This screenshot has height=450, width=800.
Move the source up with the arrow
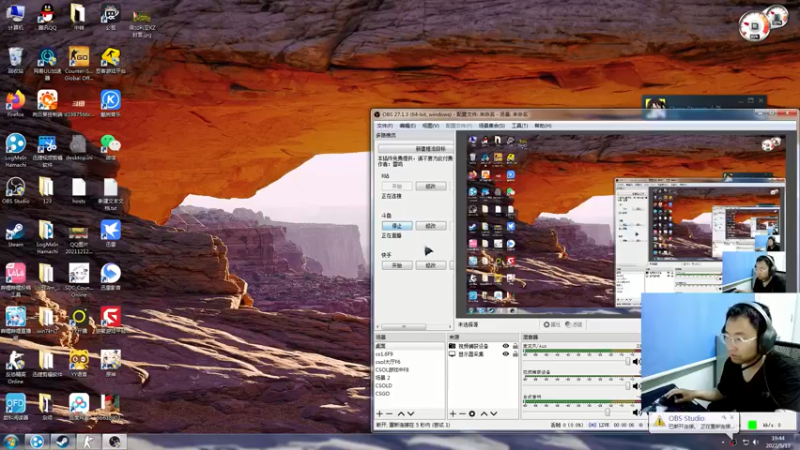click(484, 414)
